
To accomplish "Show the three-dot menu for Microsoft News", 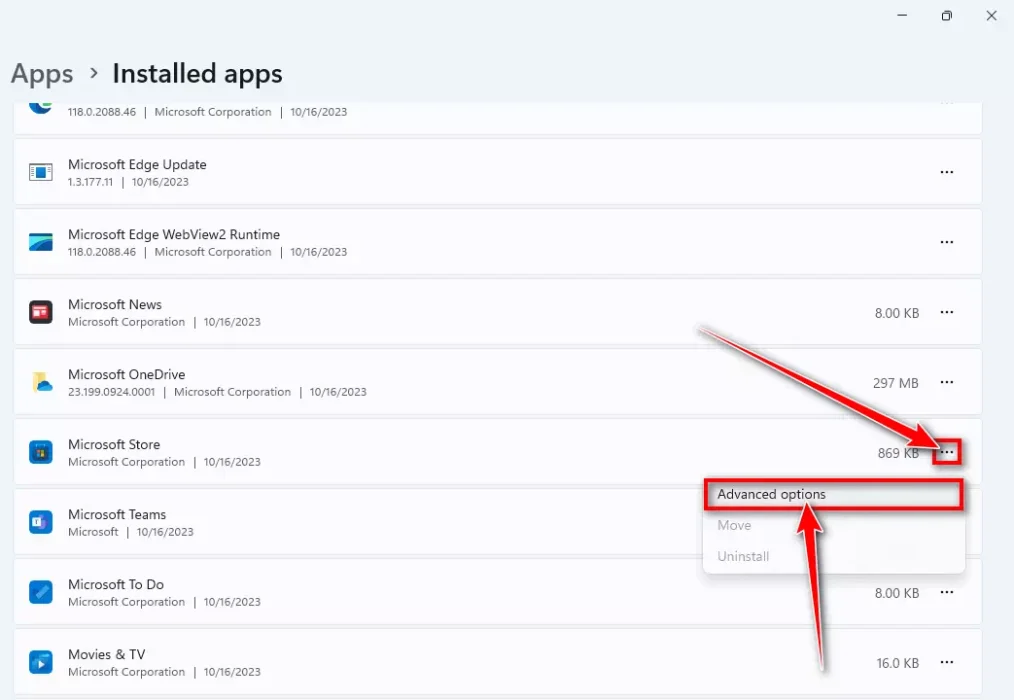I will [947, 312].
